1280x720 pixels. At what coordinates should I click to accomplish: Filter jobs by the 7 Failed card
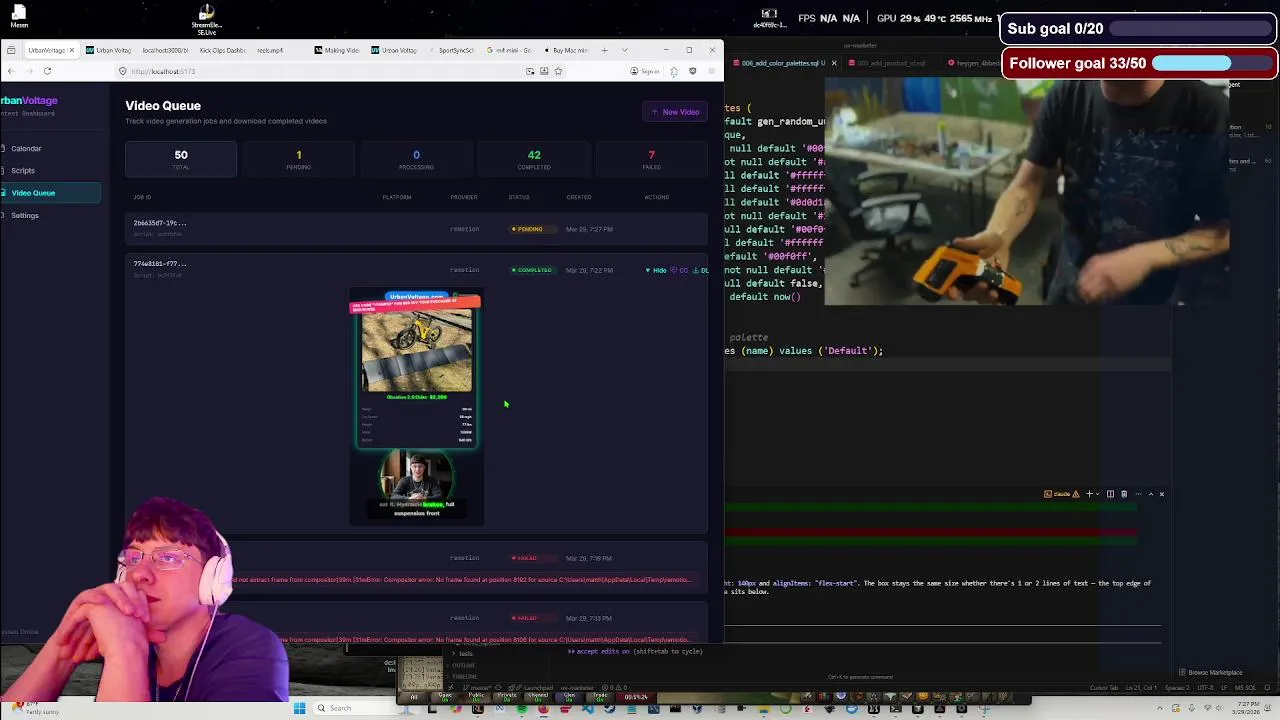click(x=651, y=159)
